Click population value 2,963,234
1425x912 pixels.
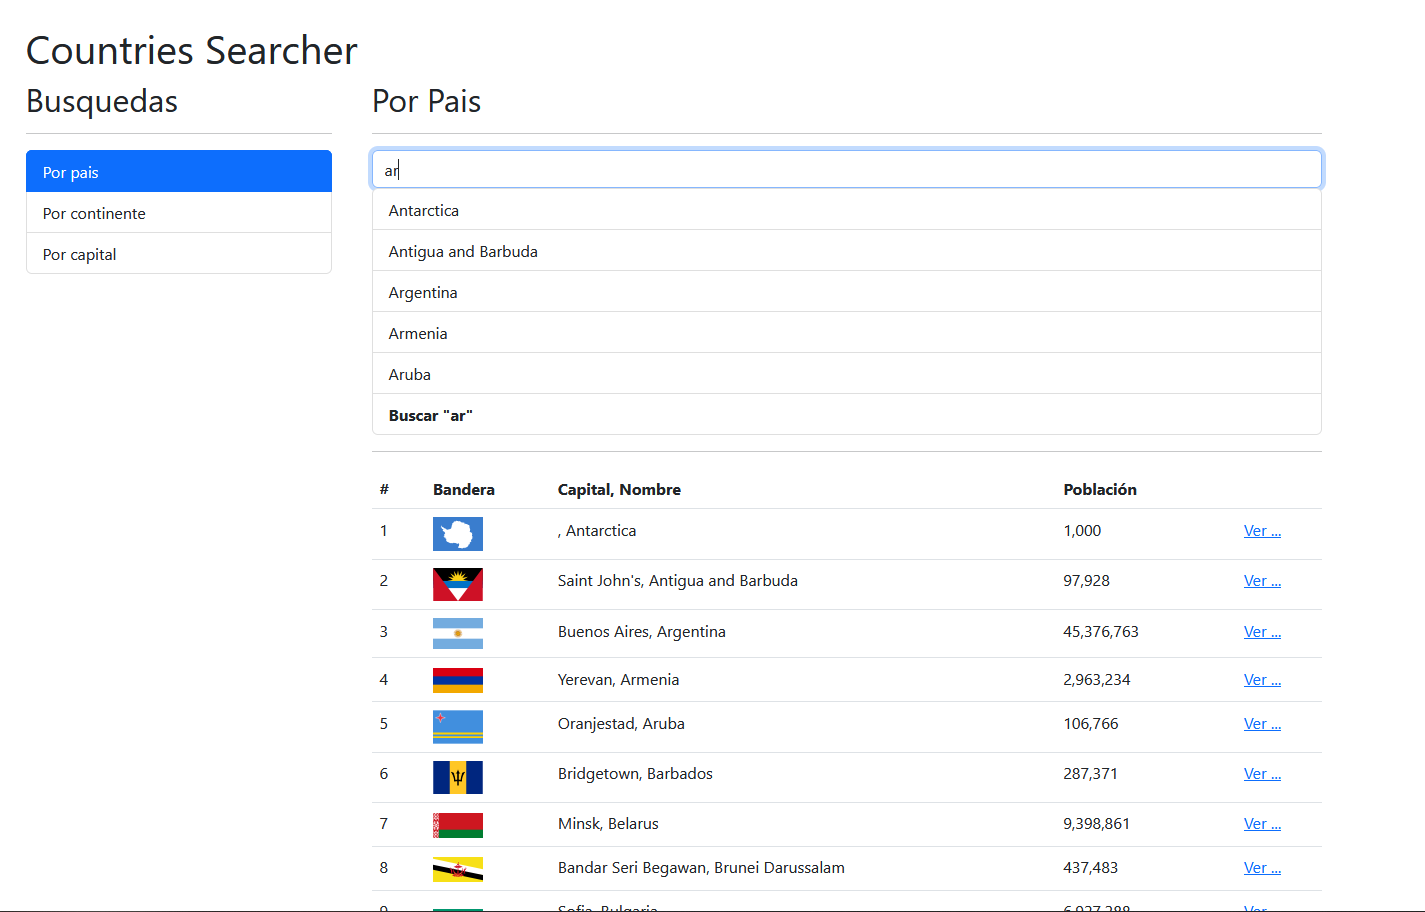(1097, 680)
